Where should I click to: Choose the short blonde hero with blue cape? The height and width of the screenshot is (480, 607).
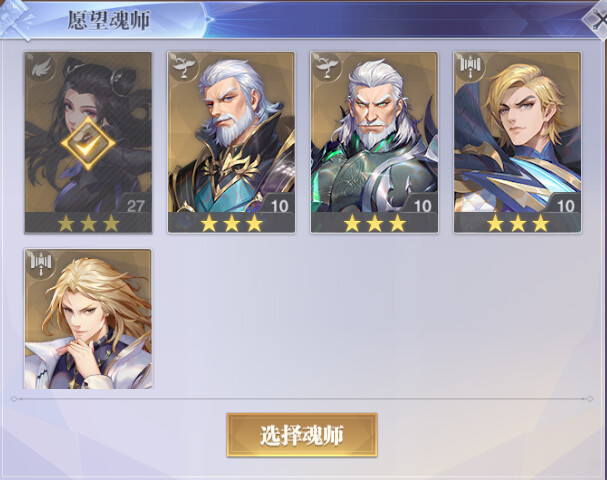point(518,142)
